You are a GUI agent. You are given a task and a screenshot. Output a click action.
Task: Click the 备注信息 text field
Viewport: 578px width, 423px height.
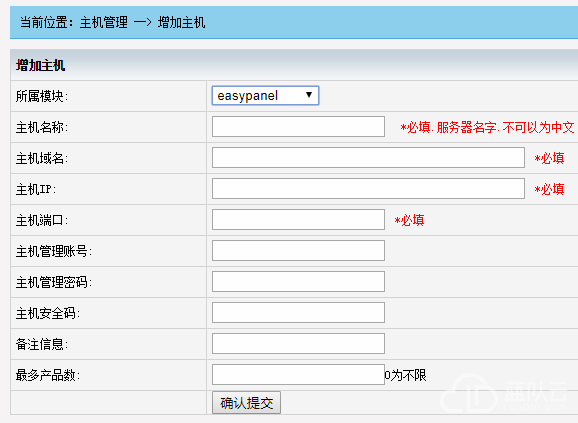coord(298,343)
